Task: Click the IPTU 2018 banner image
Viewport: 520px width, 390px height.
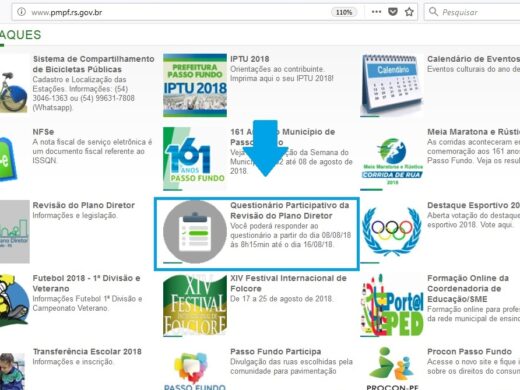Action: click(195, 85)
